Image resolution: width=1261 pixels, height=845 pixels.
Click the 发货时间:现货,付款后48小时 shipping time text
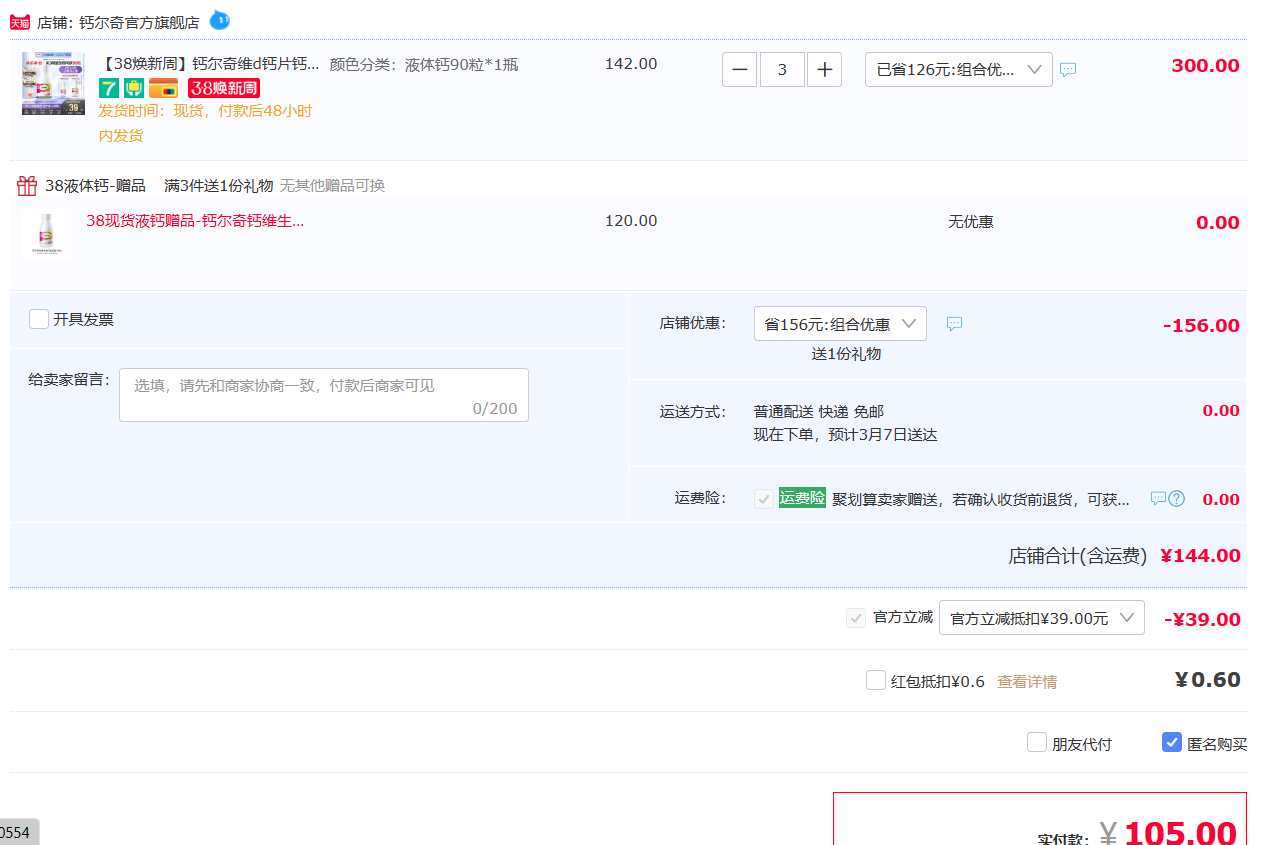point(205,111)
